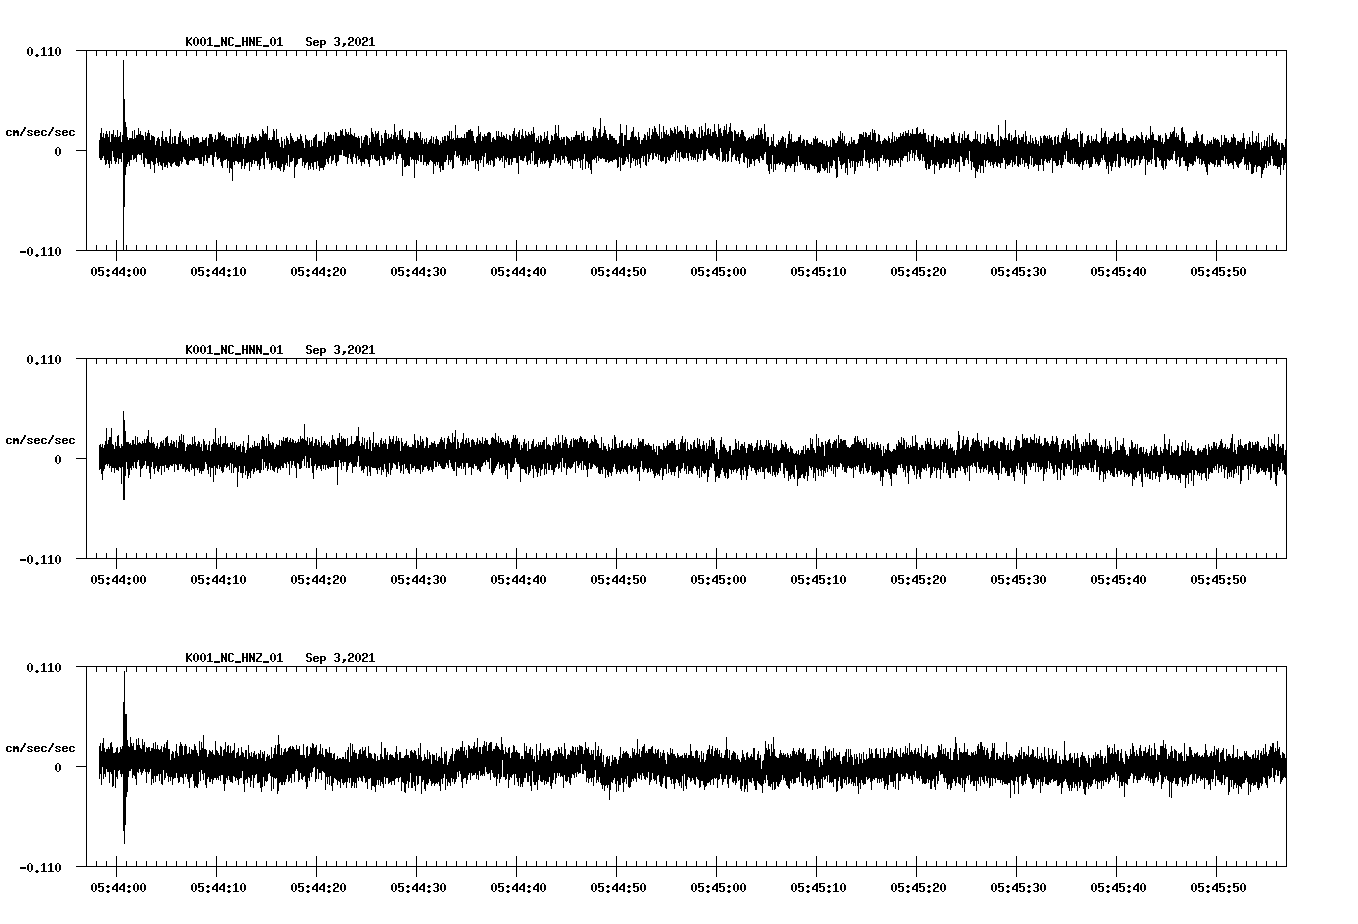Screen dimensions: 1358x924
Task: Click 05:45:30 time label under HNN plot
Action: [1019, 579]
